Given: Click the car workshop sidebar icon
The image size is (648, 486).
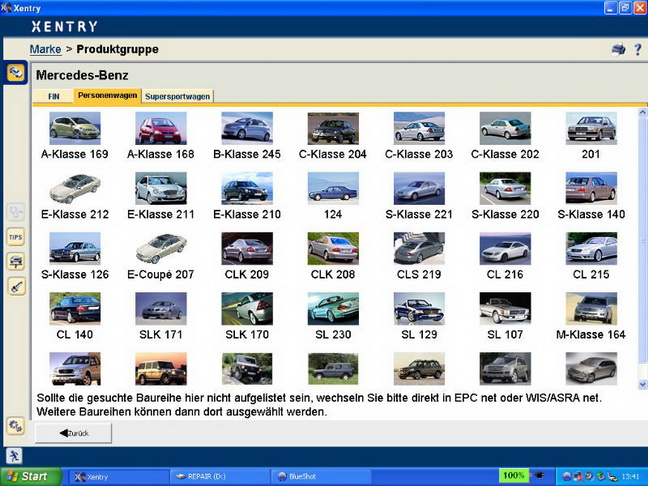Looking at the screenshot, I should tap(16, 262).
